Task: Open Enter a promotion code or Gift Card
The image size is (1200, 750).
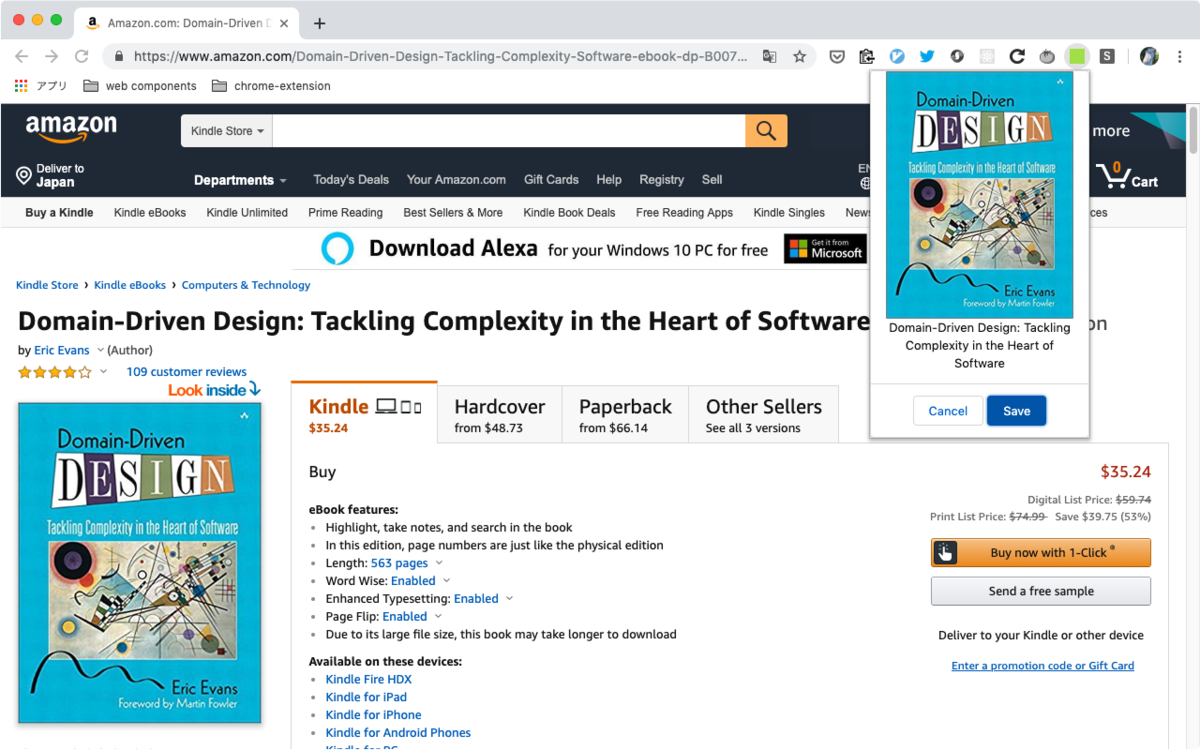Action: click(1042, 666)
